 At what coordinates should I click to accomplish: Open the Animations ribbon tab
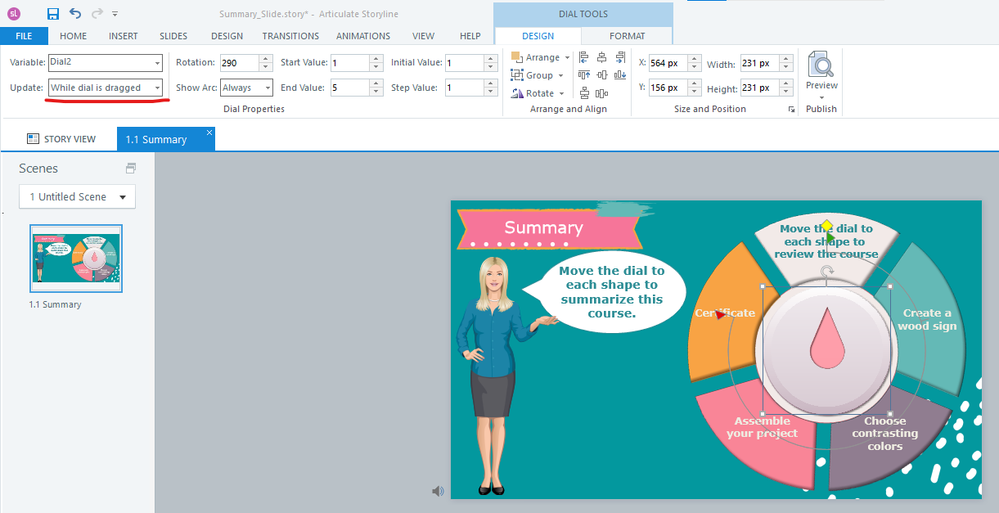[363, 36]
